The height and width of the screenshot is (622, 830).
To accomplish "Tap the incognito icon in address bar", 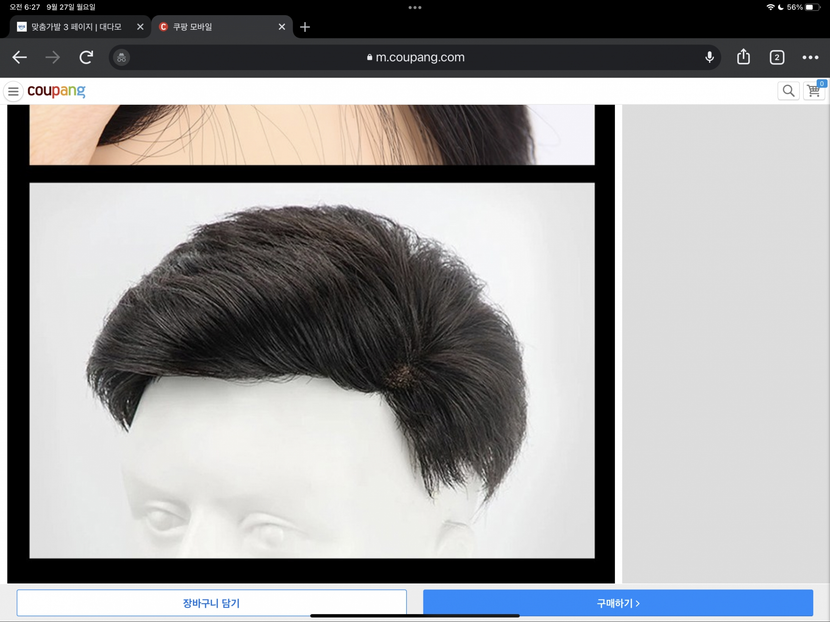I will (121, 57).
